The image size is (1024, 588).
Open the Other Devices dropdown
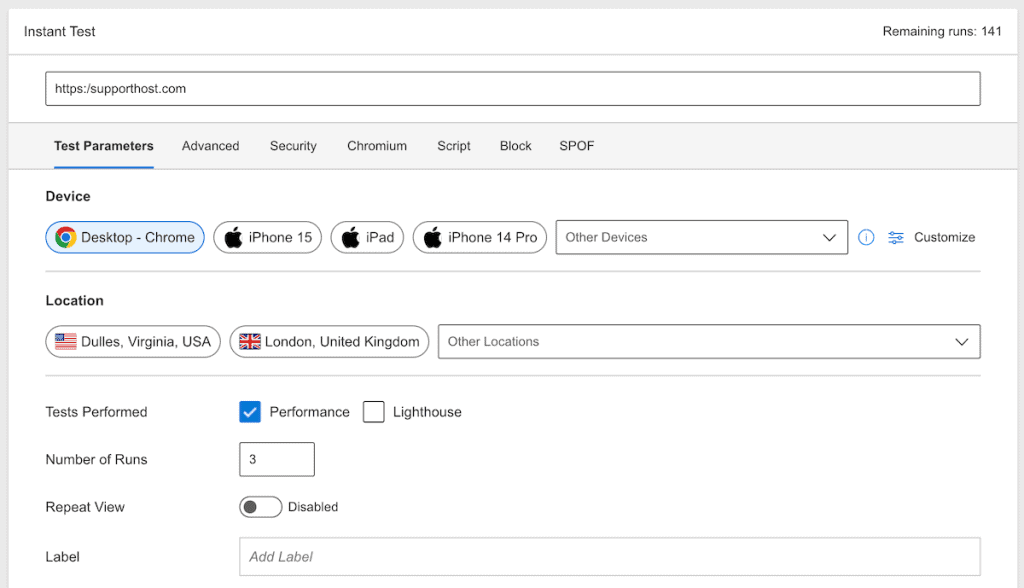pos(701,237)
